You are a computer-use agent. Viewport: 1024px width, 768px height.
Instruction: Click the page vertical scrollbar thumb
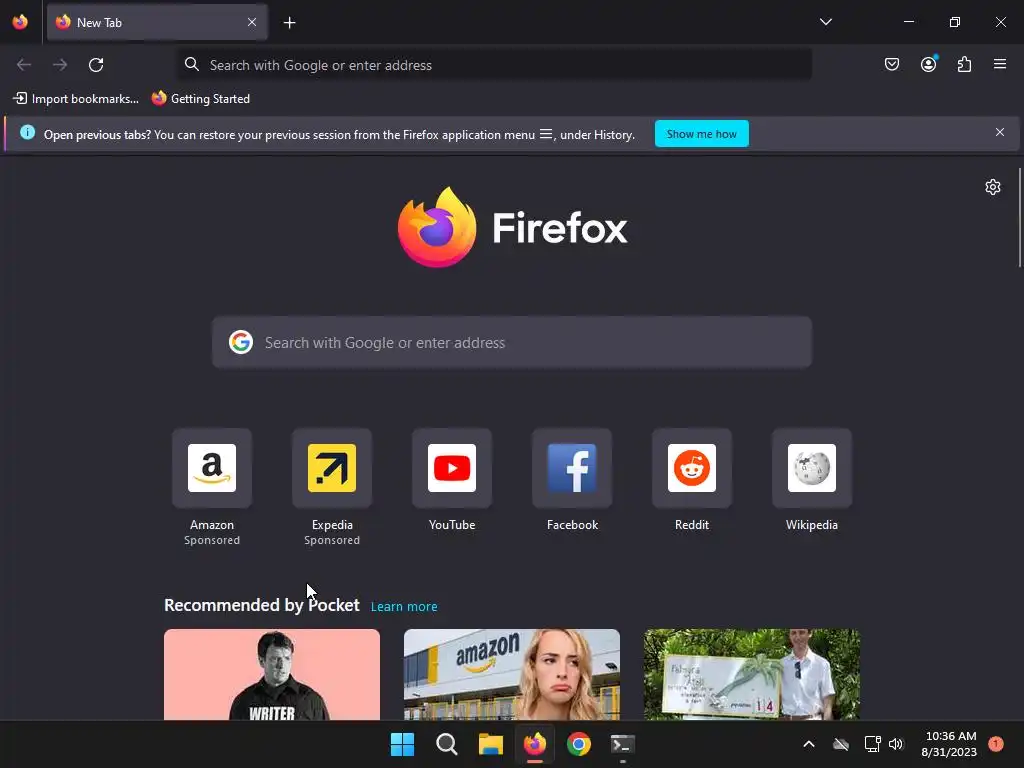pyautogui.click(x=1019, y=217)
